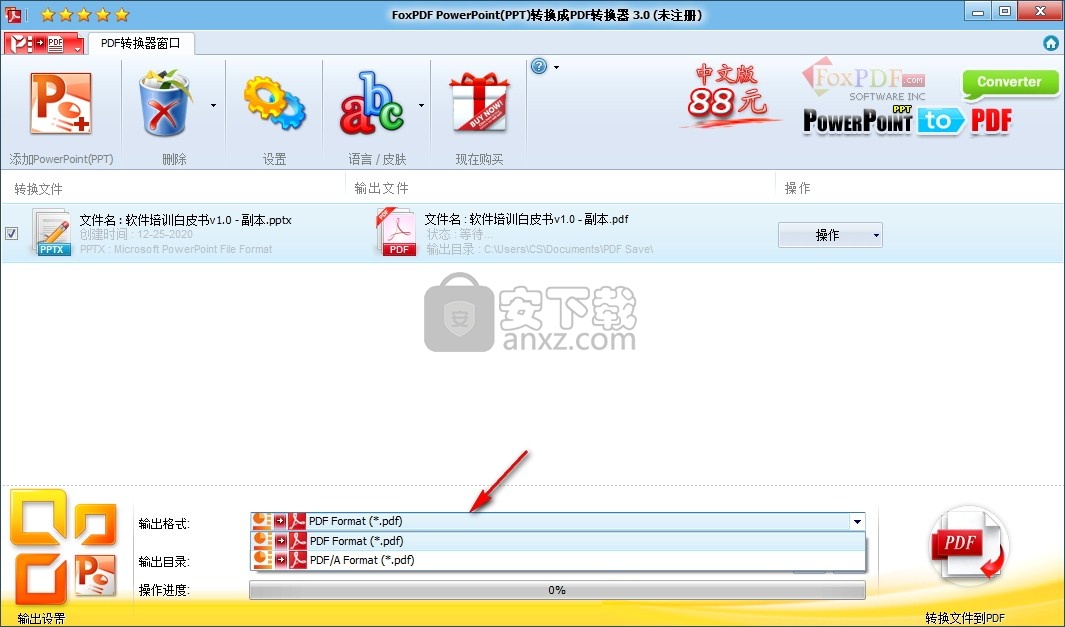
Task: Click the 输出设置 label
Action: 41,618
